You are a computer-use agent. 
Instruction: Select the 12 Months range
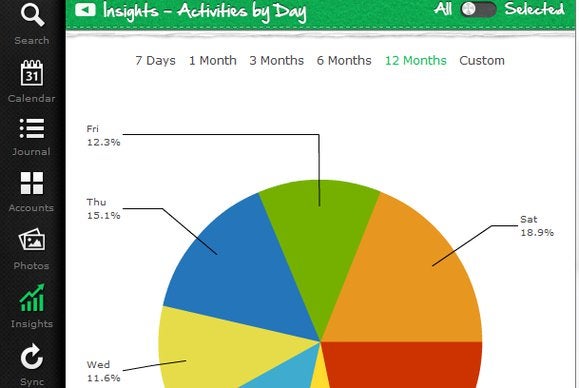(x=416, y=61)
